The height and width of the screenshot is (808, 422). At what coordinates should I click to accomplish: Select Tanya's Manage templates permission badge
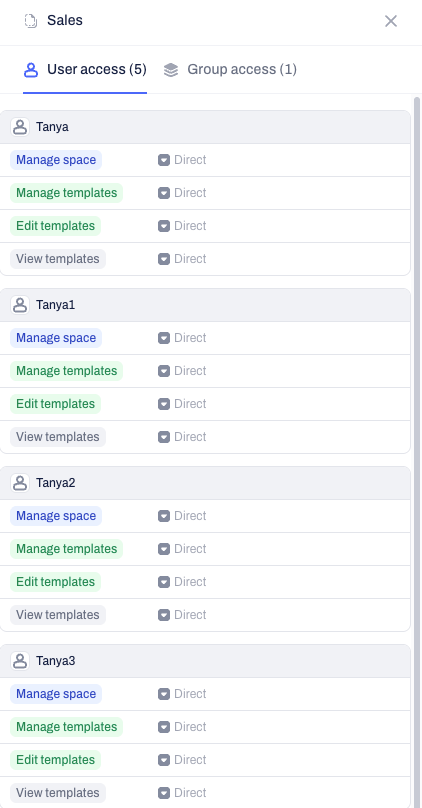tap(66, 193)
